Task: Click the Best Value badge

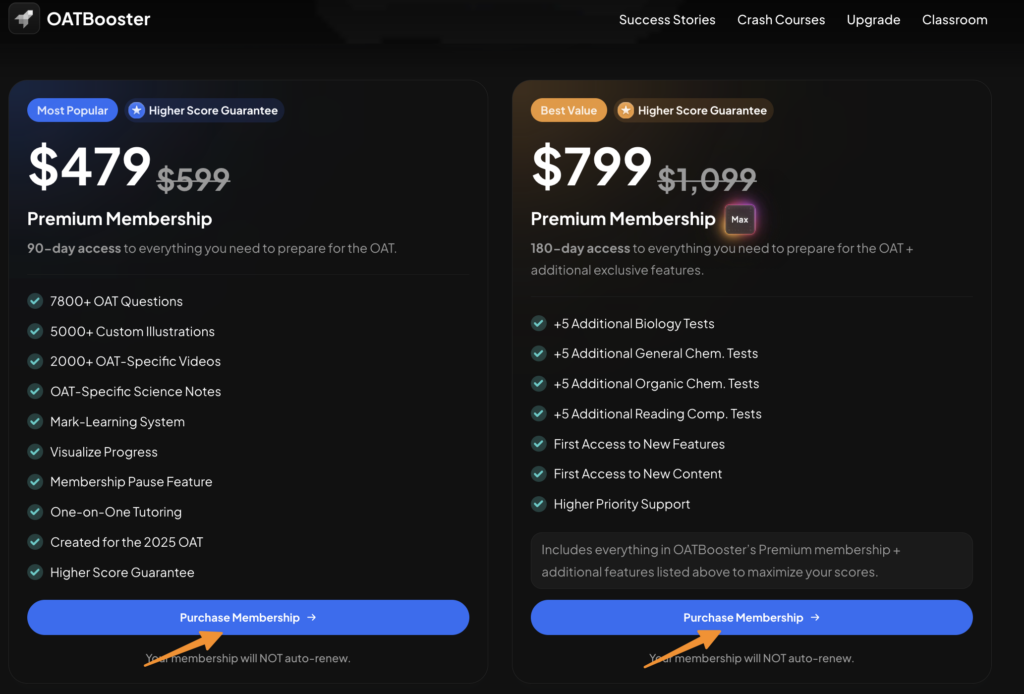Action: pos(567,110)
